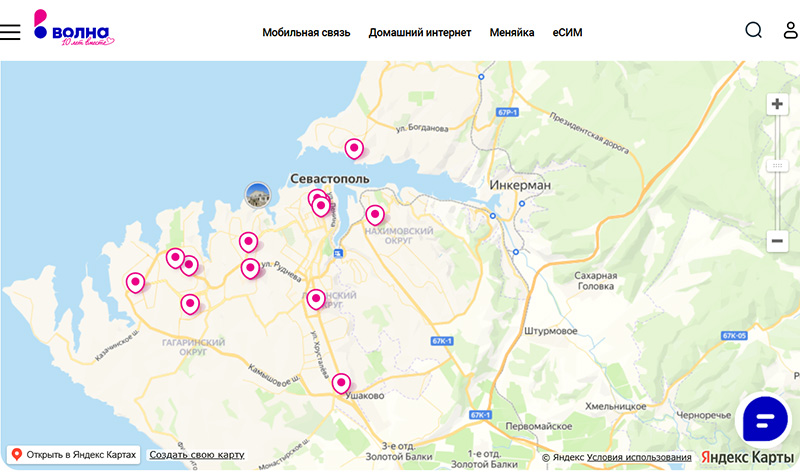Click the Хмельницкое label
This screenshot has width=800, height=472.
click(x=615, y=406)
